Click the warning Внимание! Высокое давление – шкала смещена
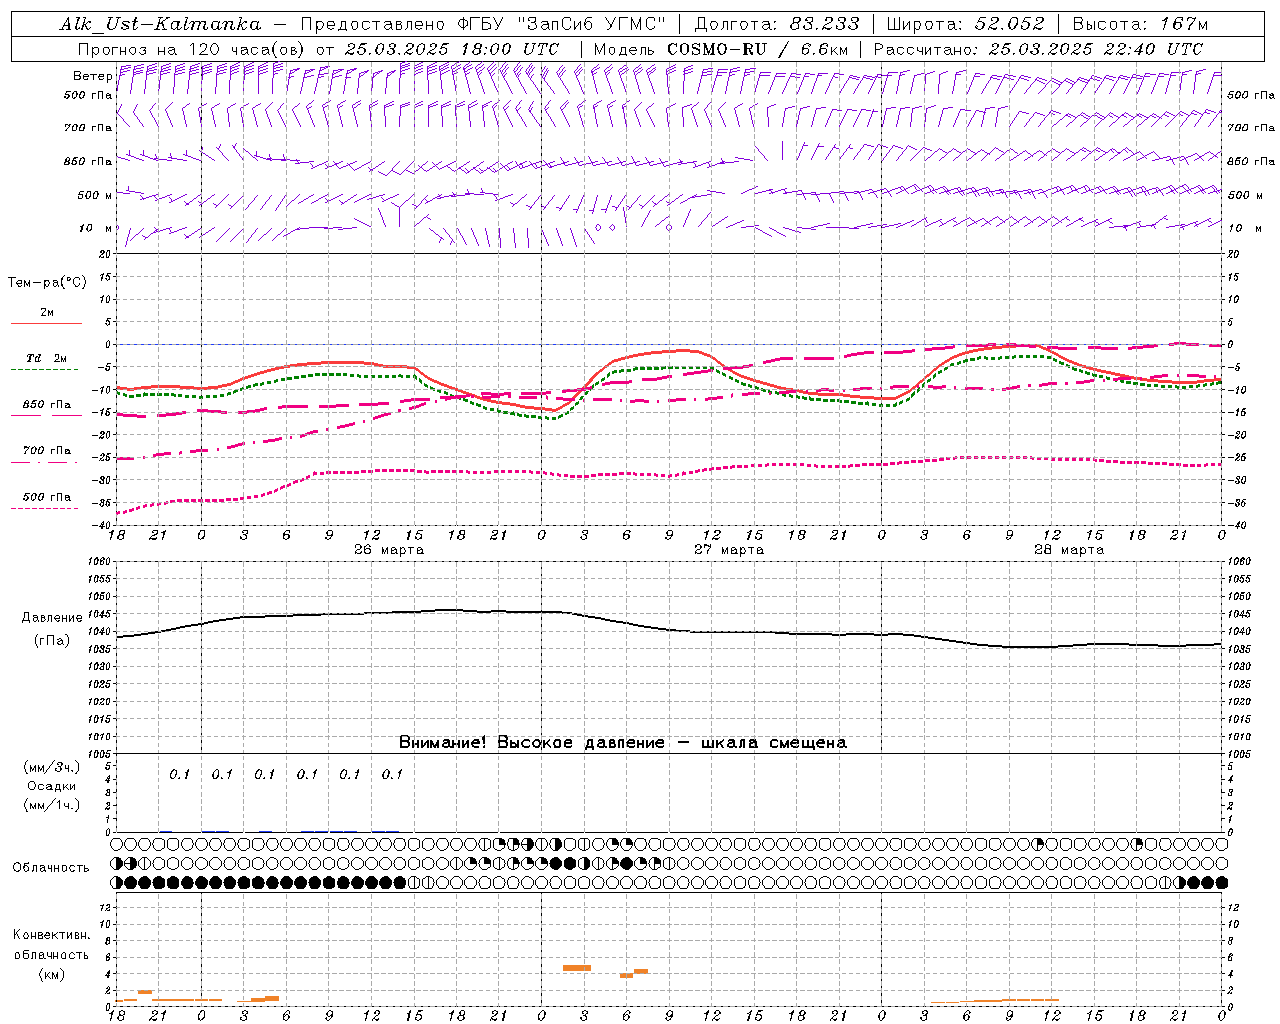 (x=623, y=742)
